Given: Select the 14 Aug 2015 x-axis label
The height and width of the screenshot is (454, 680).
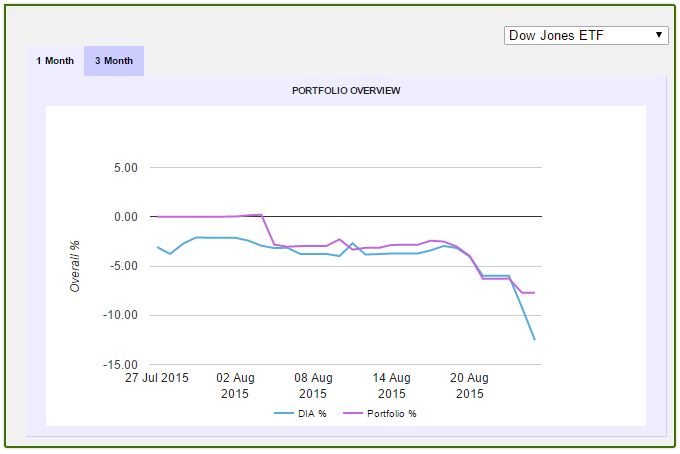Looking at the screenshot, I should coord(392,385).
